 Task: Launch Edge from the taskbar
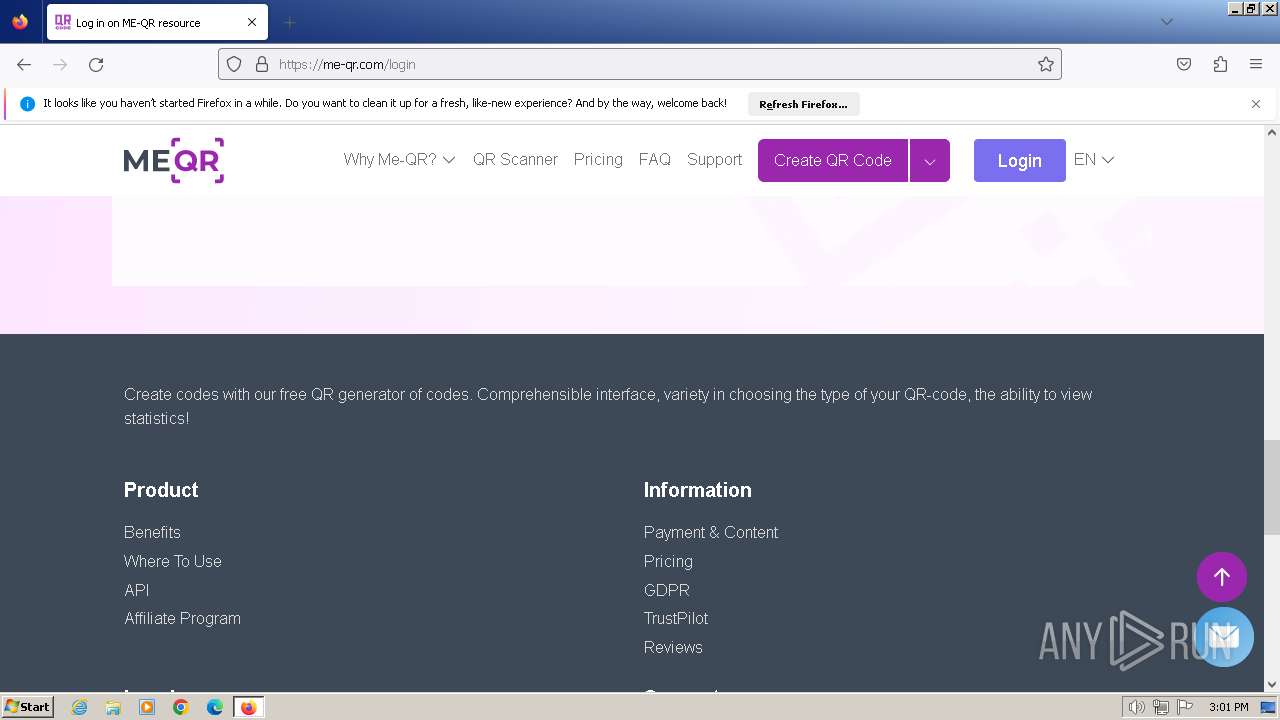[x=215, y=707]
